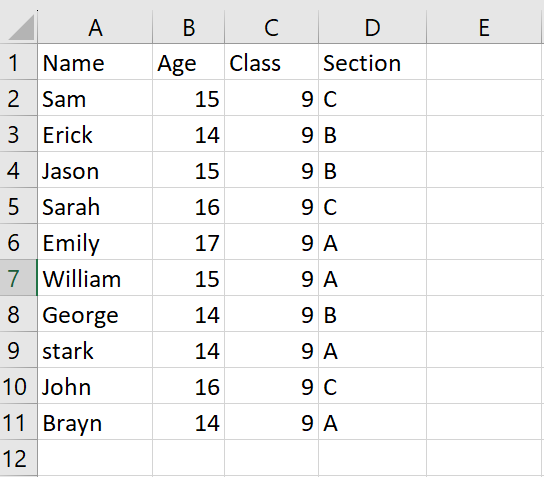
Task: Select row 12 header
Action: (x=18, y=458)
